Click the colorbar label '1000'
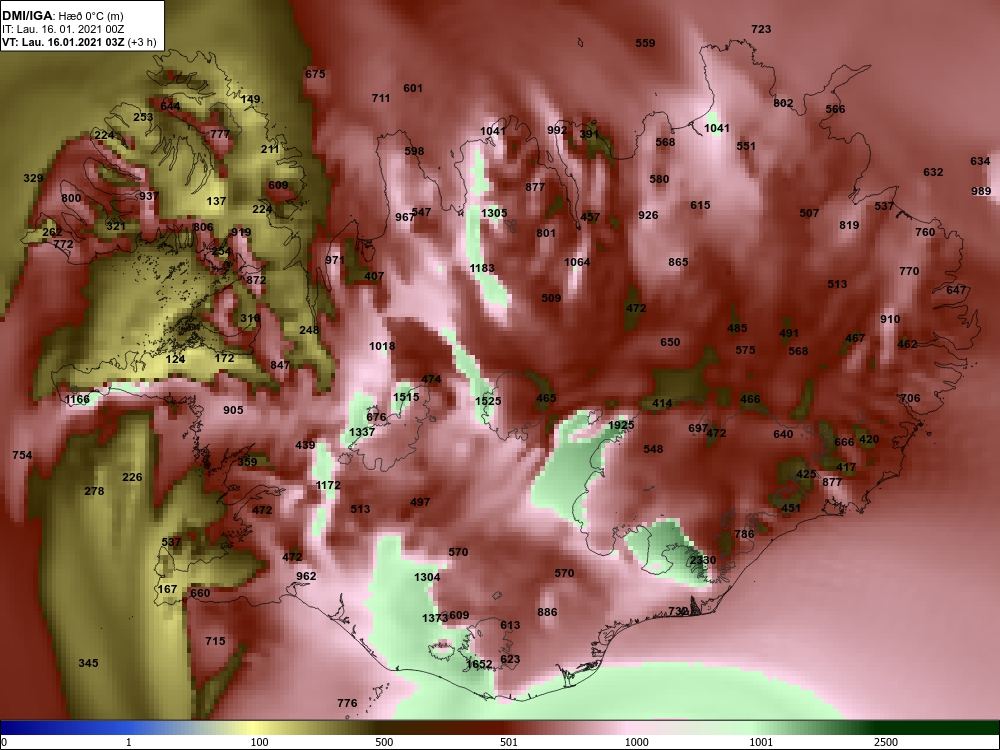This screenshot has width=1000, height=750. 636,742
